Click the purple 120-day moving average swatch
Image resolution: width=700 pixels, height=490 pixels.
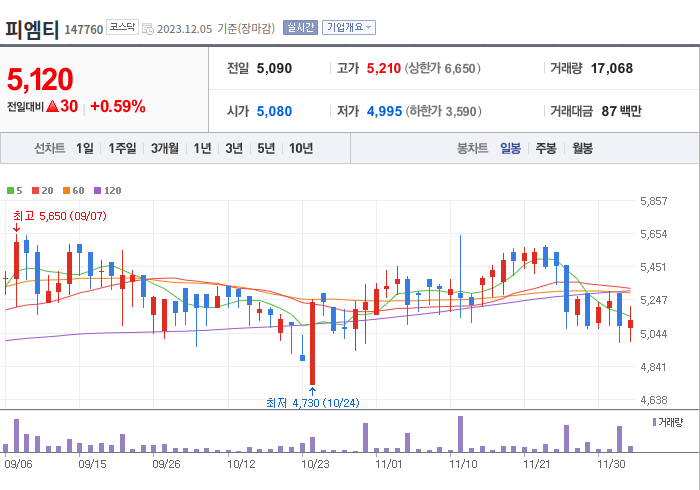(97, 191)
